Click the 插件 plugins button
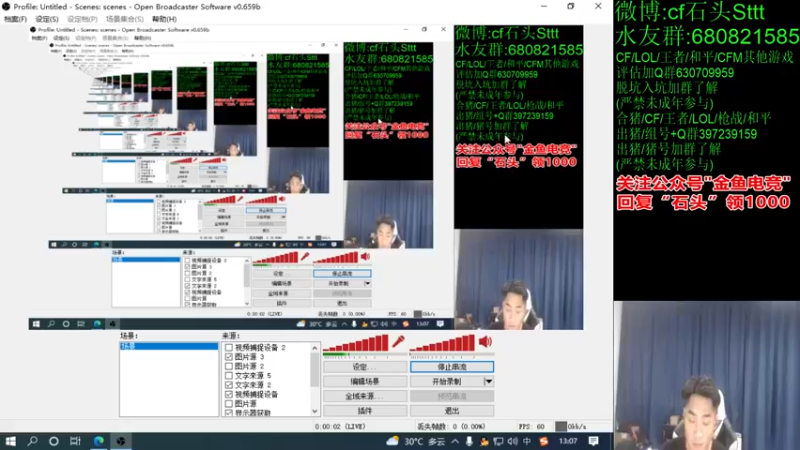 tap(365, 411)
